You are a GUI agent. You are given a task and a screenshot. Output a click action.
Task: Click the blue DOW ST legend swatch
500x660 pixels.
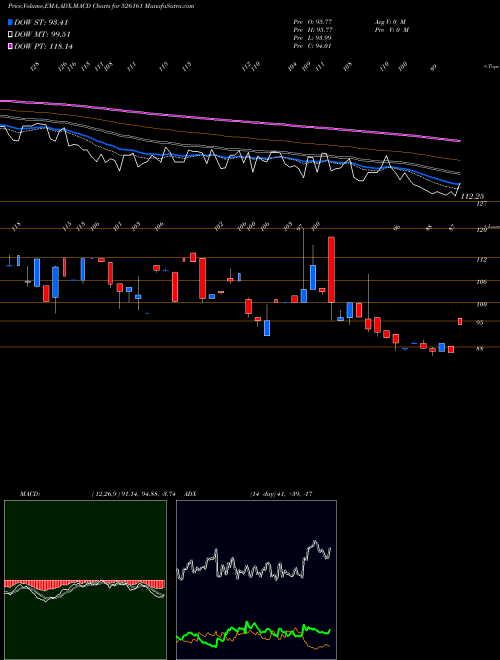10,22
